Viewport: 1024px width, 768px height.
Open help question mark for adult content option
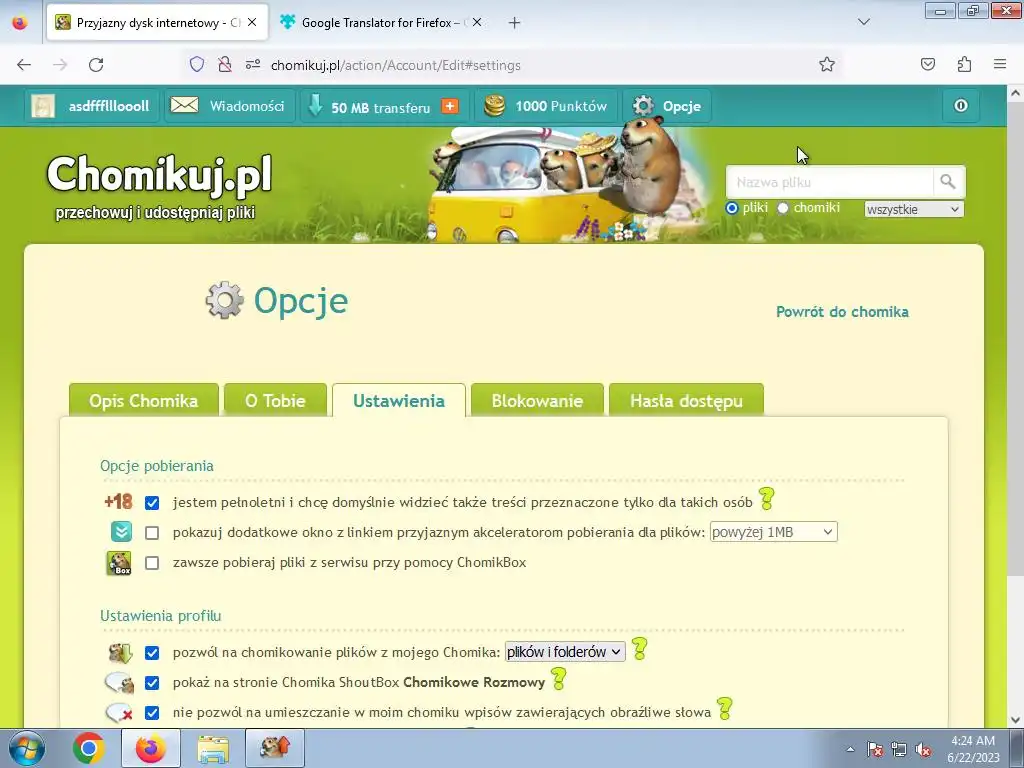767,498
